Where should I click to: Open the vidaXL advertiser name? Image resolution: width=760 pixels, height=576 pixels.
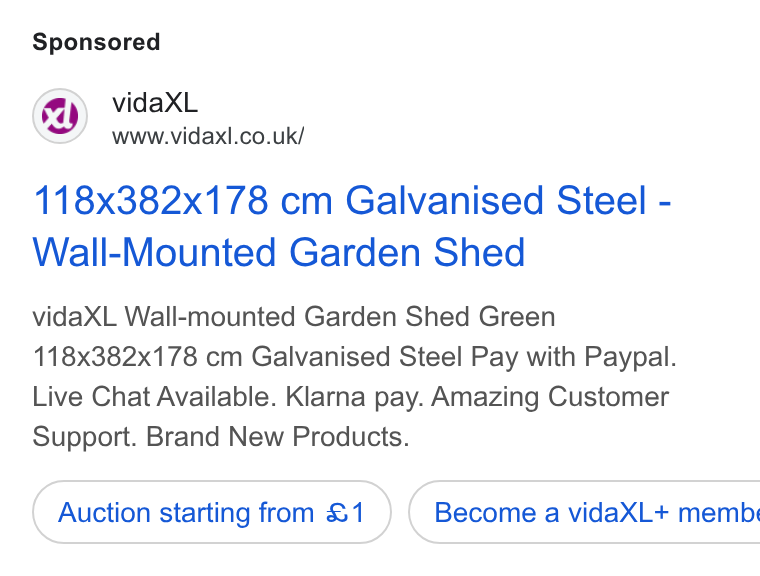155,103
